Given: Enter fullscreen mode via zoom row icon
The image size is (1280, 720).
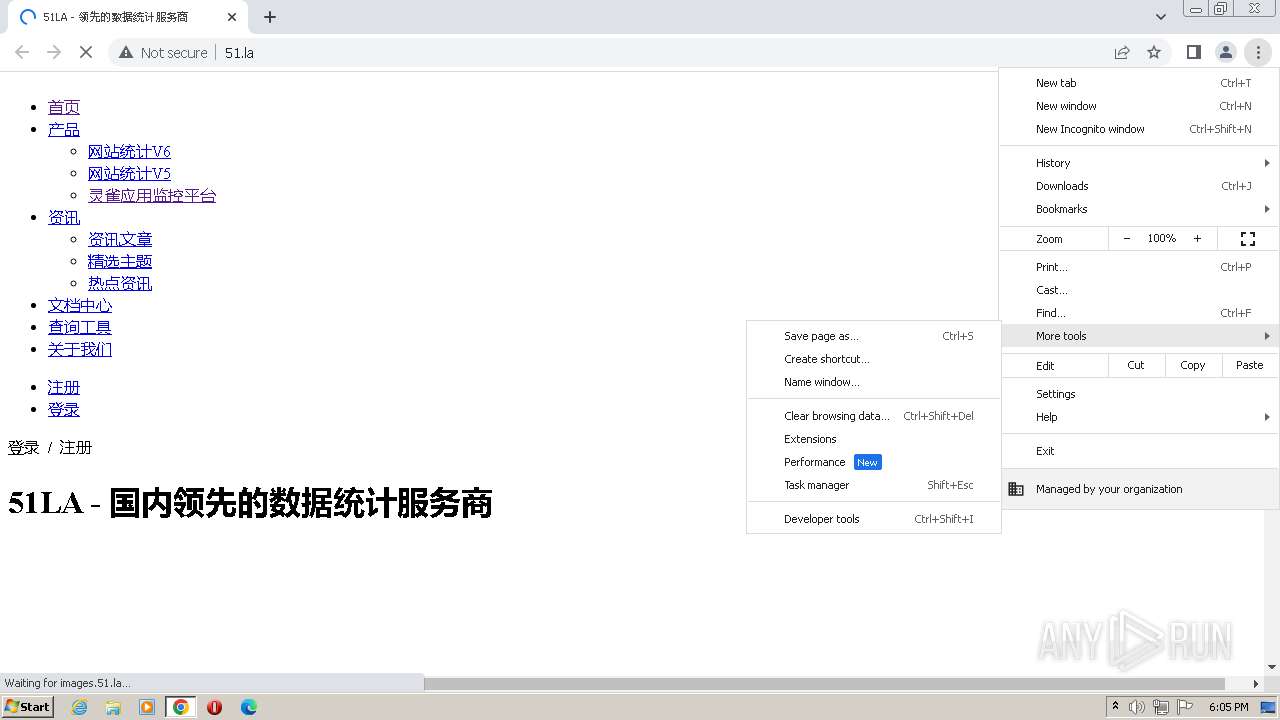Looking at the screenshot, I should point(1248,239).
